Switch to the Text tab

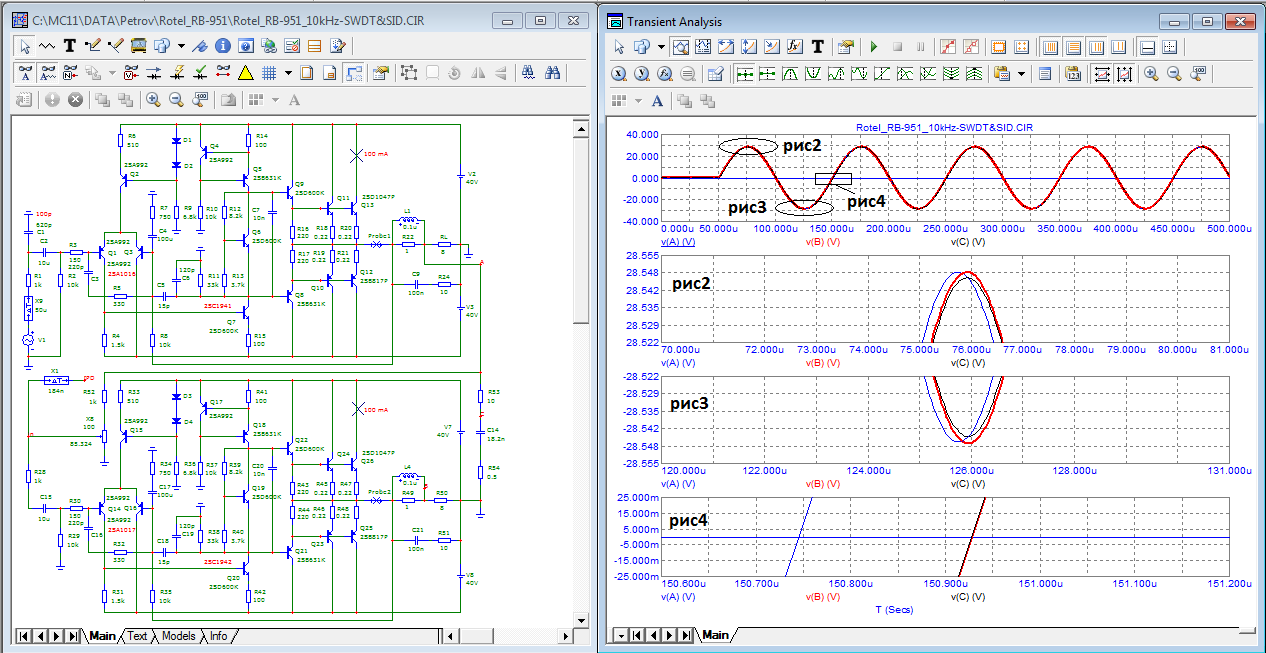(x=137, y=636)
